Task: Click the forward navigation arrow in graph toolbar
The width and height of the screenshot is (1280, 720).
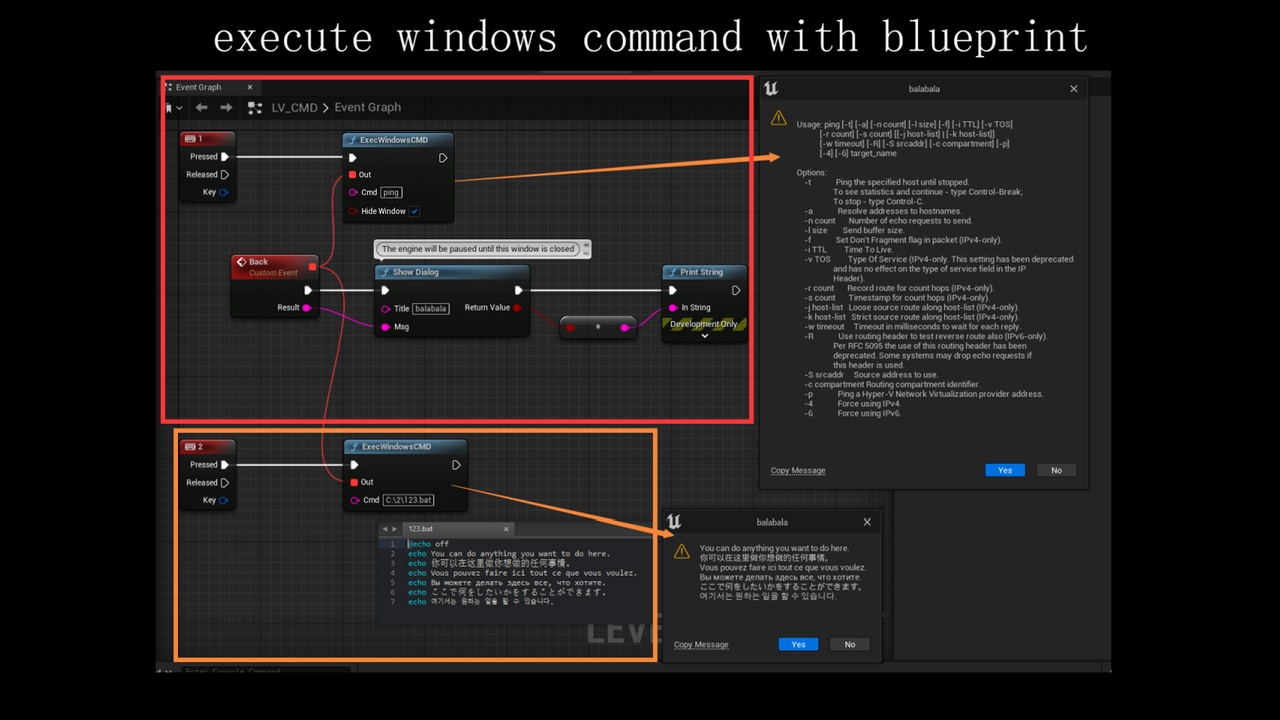Action: tap(226, 107)
